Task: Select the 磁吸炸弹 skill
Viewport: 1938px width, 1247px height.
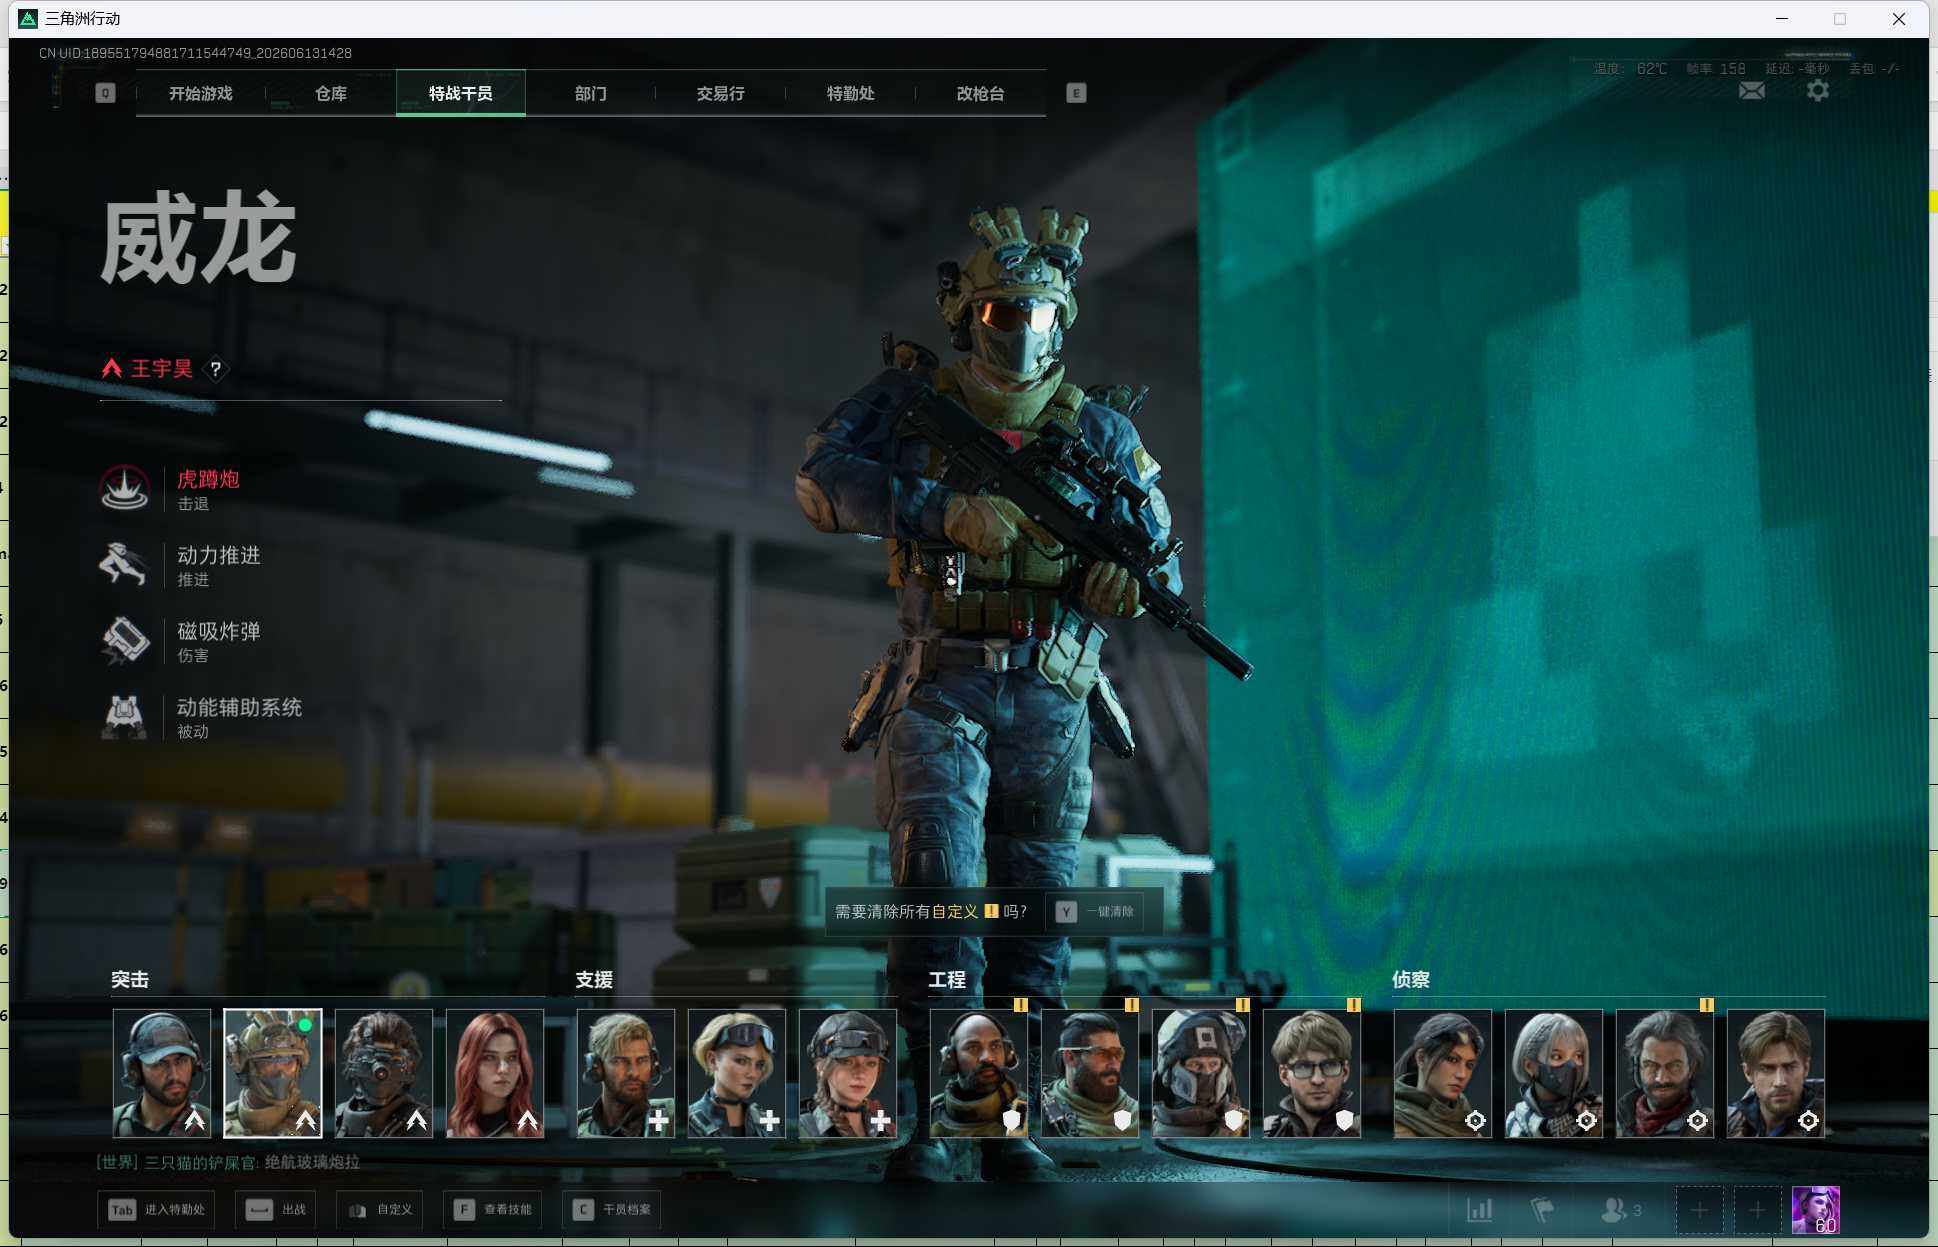Action: point(180,641)
